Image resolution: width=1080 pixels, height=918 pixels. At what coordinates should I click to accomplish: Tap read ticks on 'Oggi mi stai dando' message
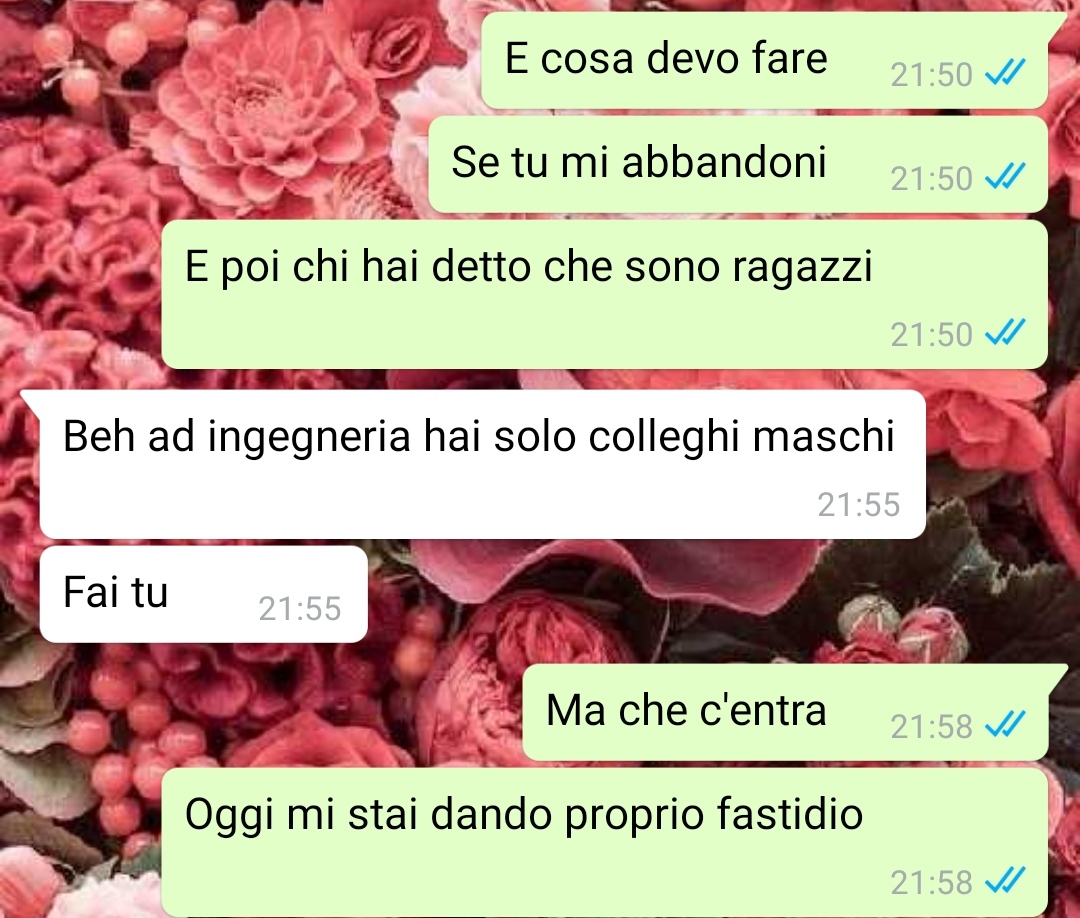click(x=1005, y=880)
